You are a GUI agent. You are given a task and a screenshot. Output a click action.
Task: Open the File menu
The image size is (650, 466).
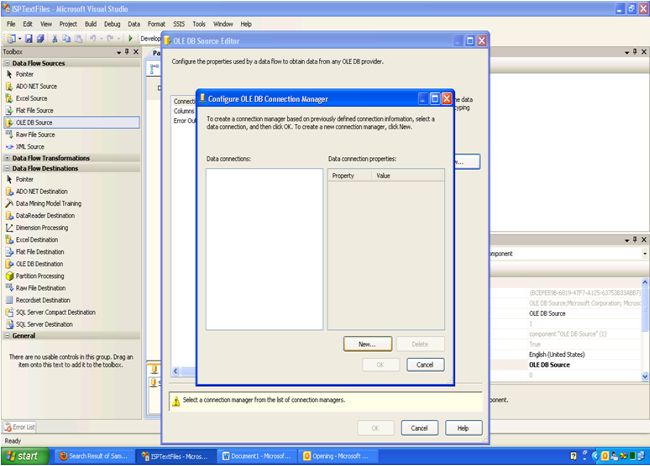tap(11, 24)
